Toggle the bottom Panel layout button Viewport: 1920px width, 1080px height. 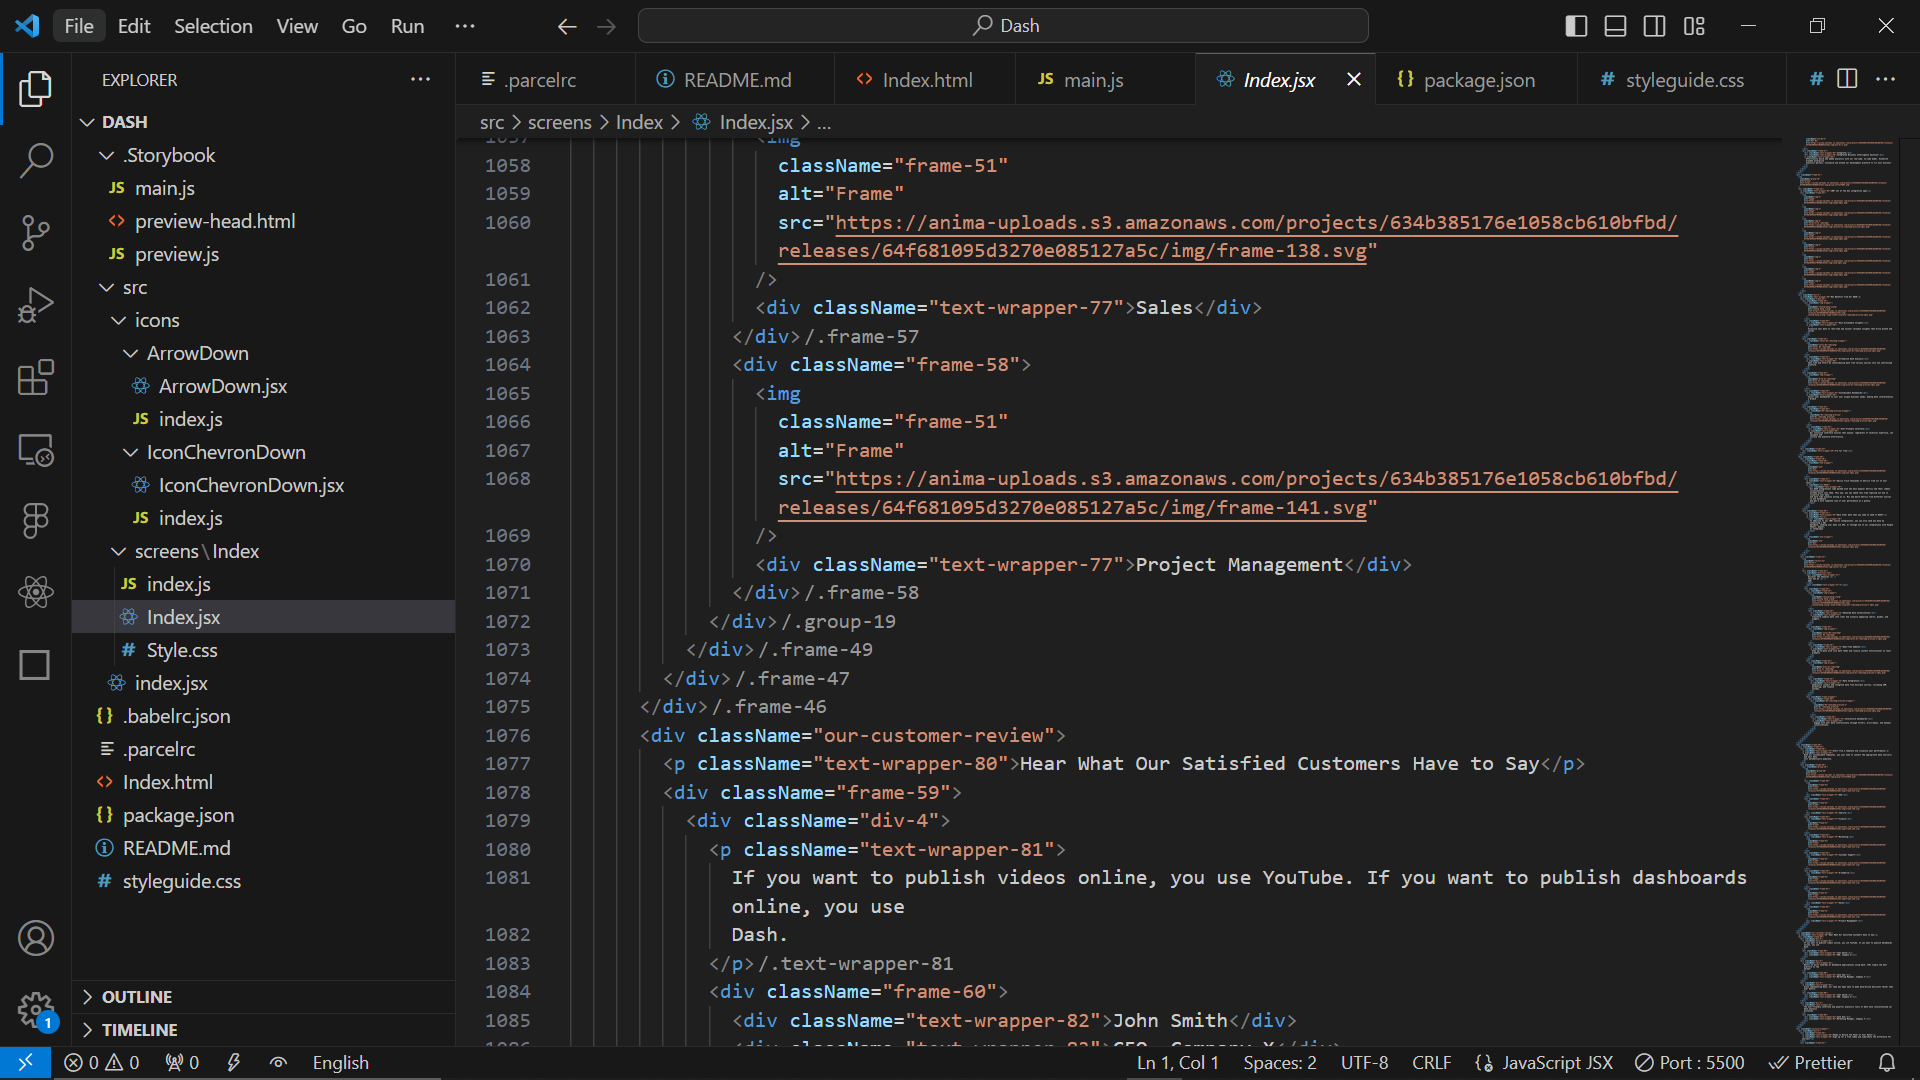pos(1615,26)
